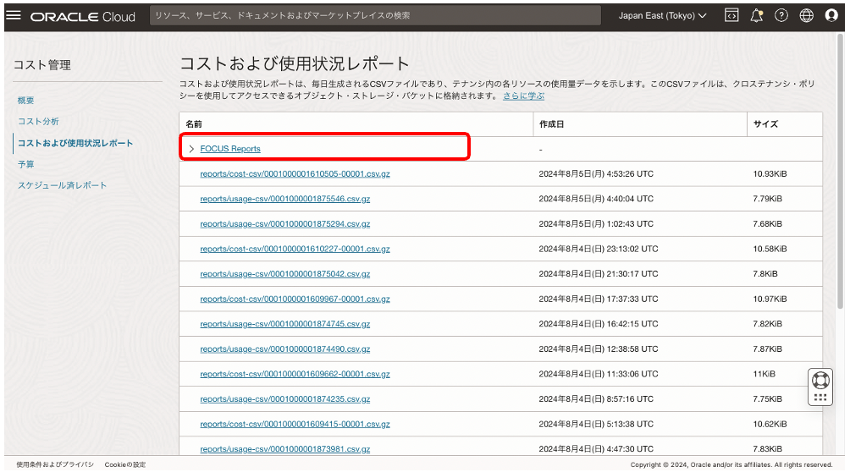This screenshot has height=472, width=850.
Task: Click the page vertical scrollbar
Action: [x=840, y=173]
